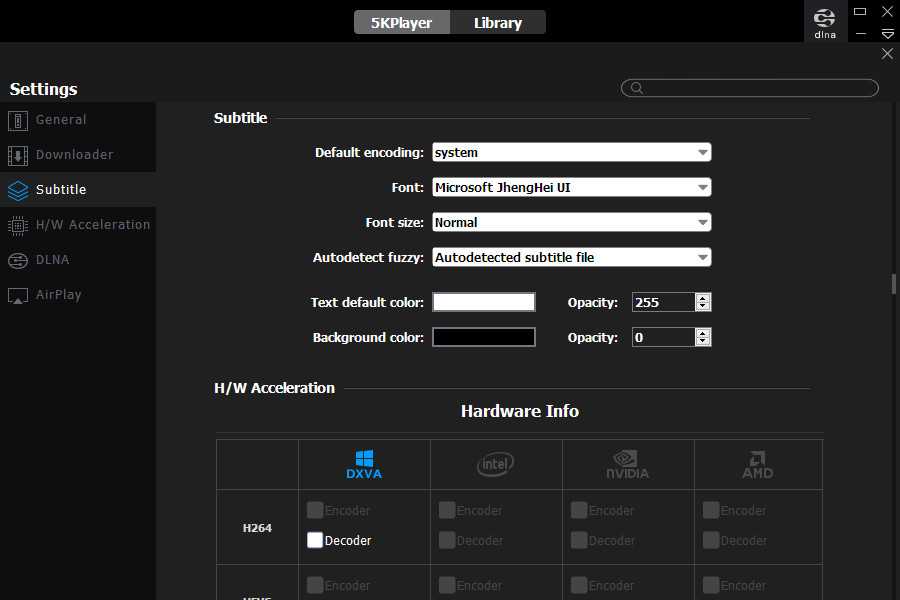
Task: Click the DLNA icon in title bar
Action: [824, 21]
